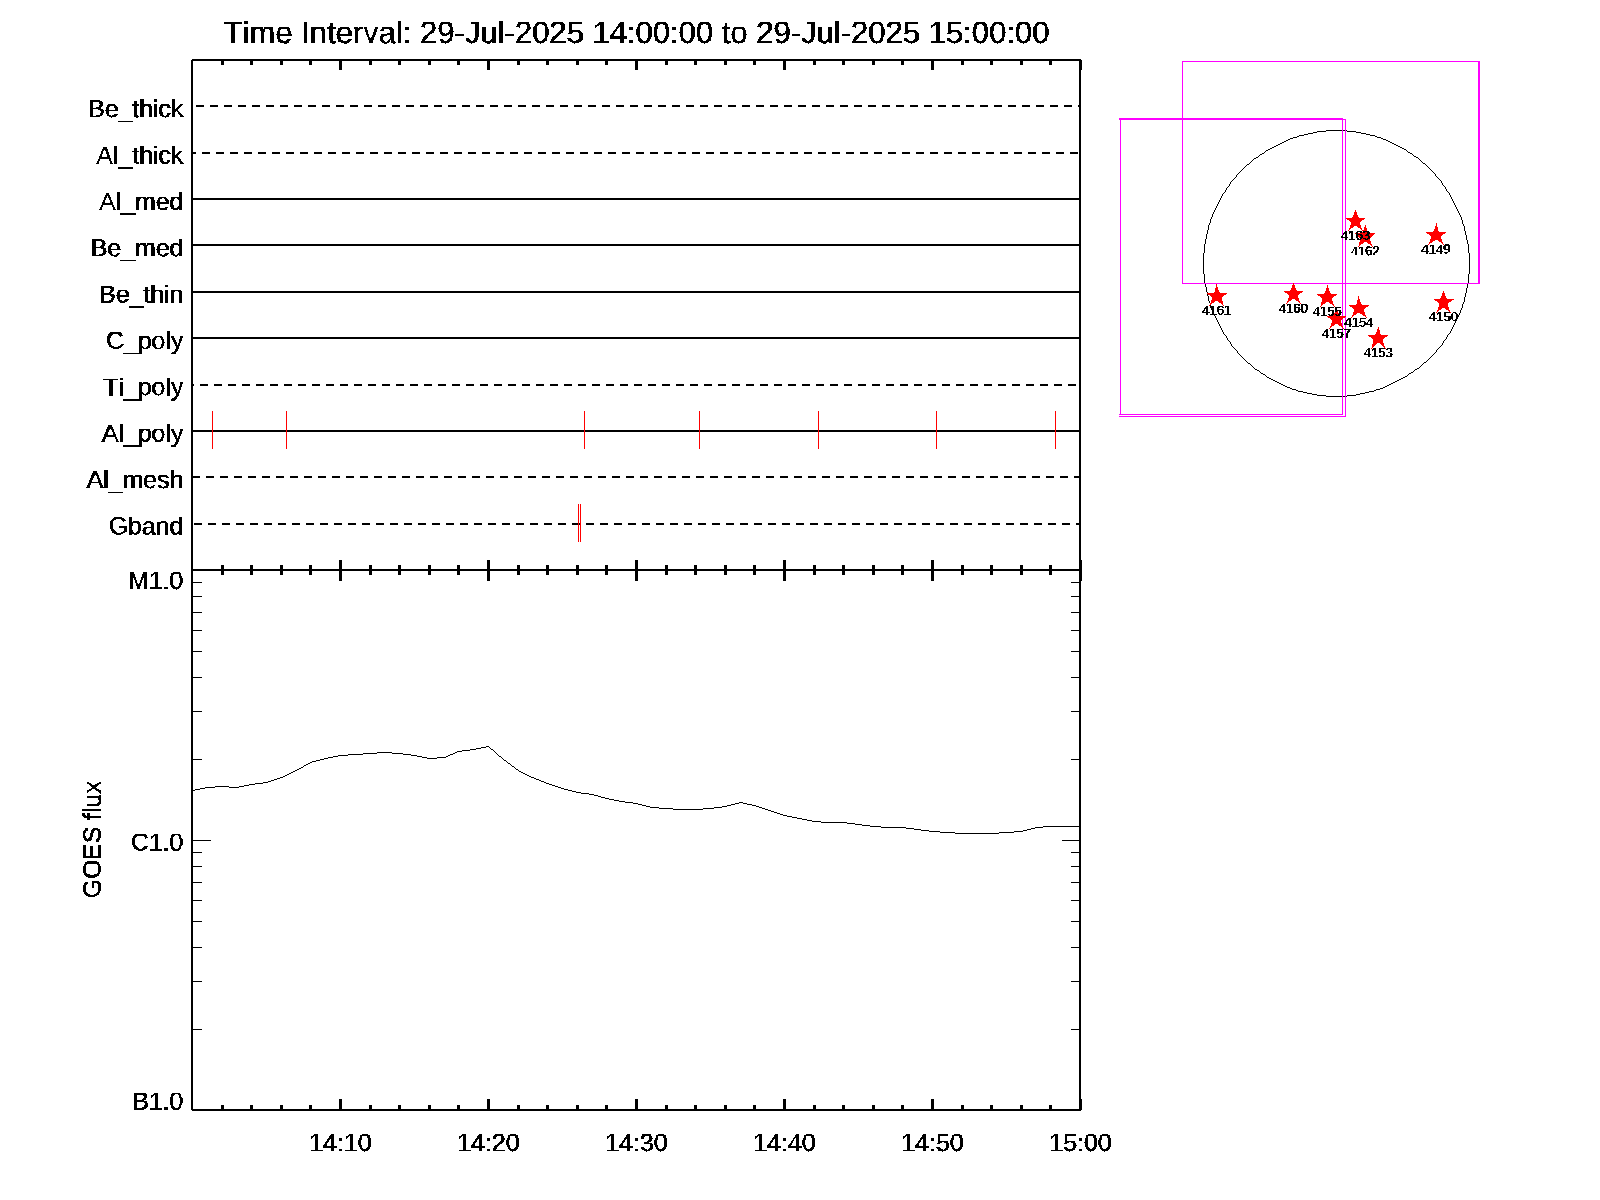This screenshot has width=1600, height=1200.
Task: Click the 14:20 time axis label
Action: [x=488, y=1143]
